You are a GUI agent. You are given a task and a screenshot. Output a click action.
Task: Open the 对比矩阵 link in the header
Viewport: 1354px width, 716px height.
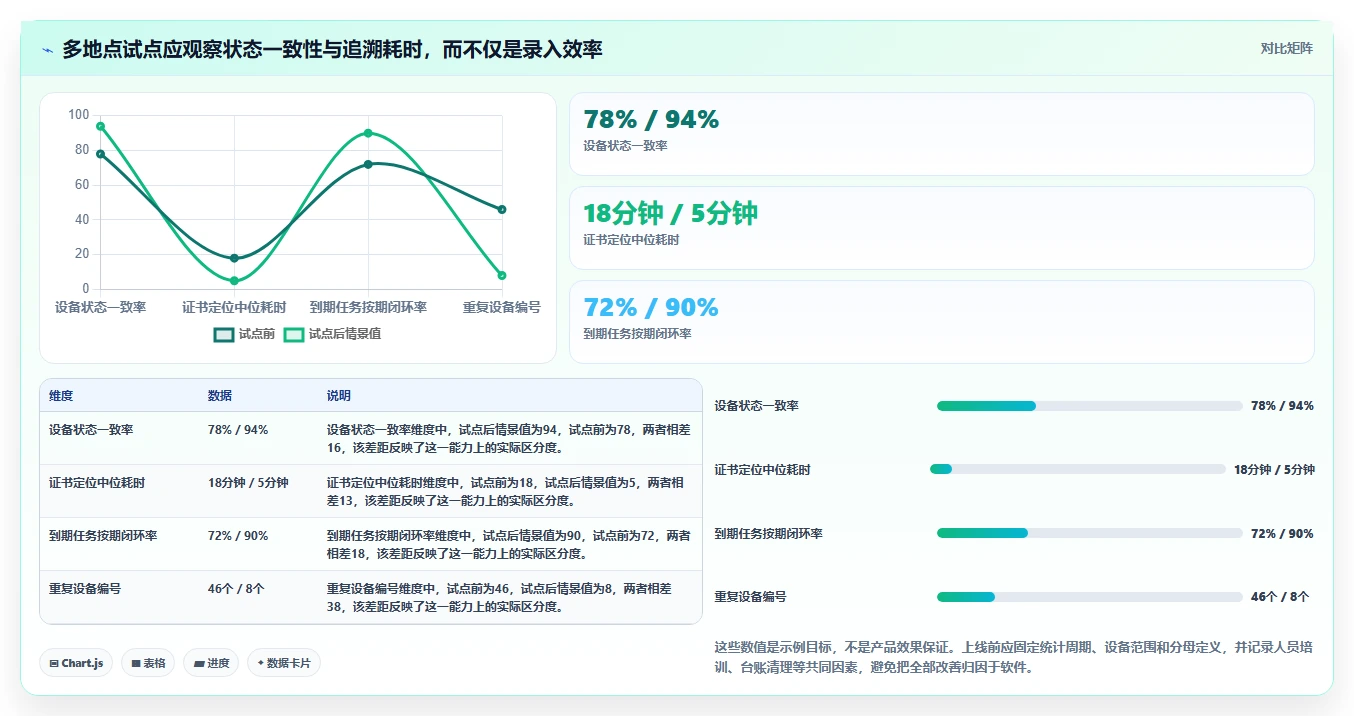point(1286,48)
